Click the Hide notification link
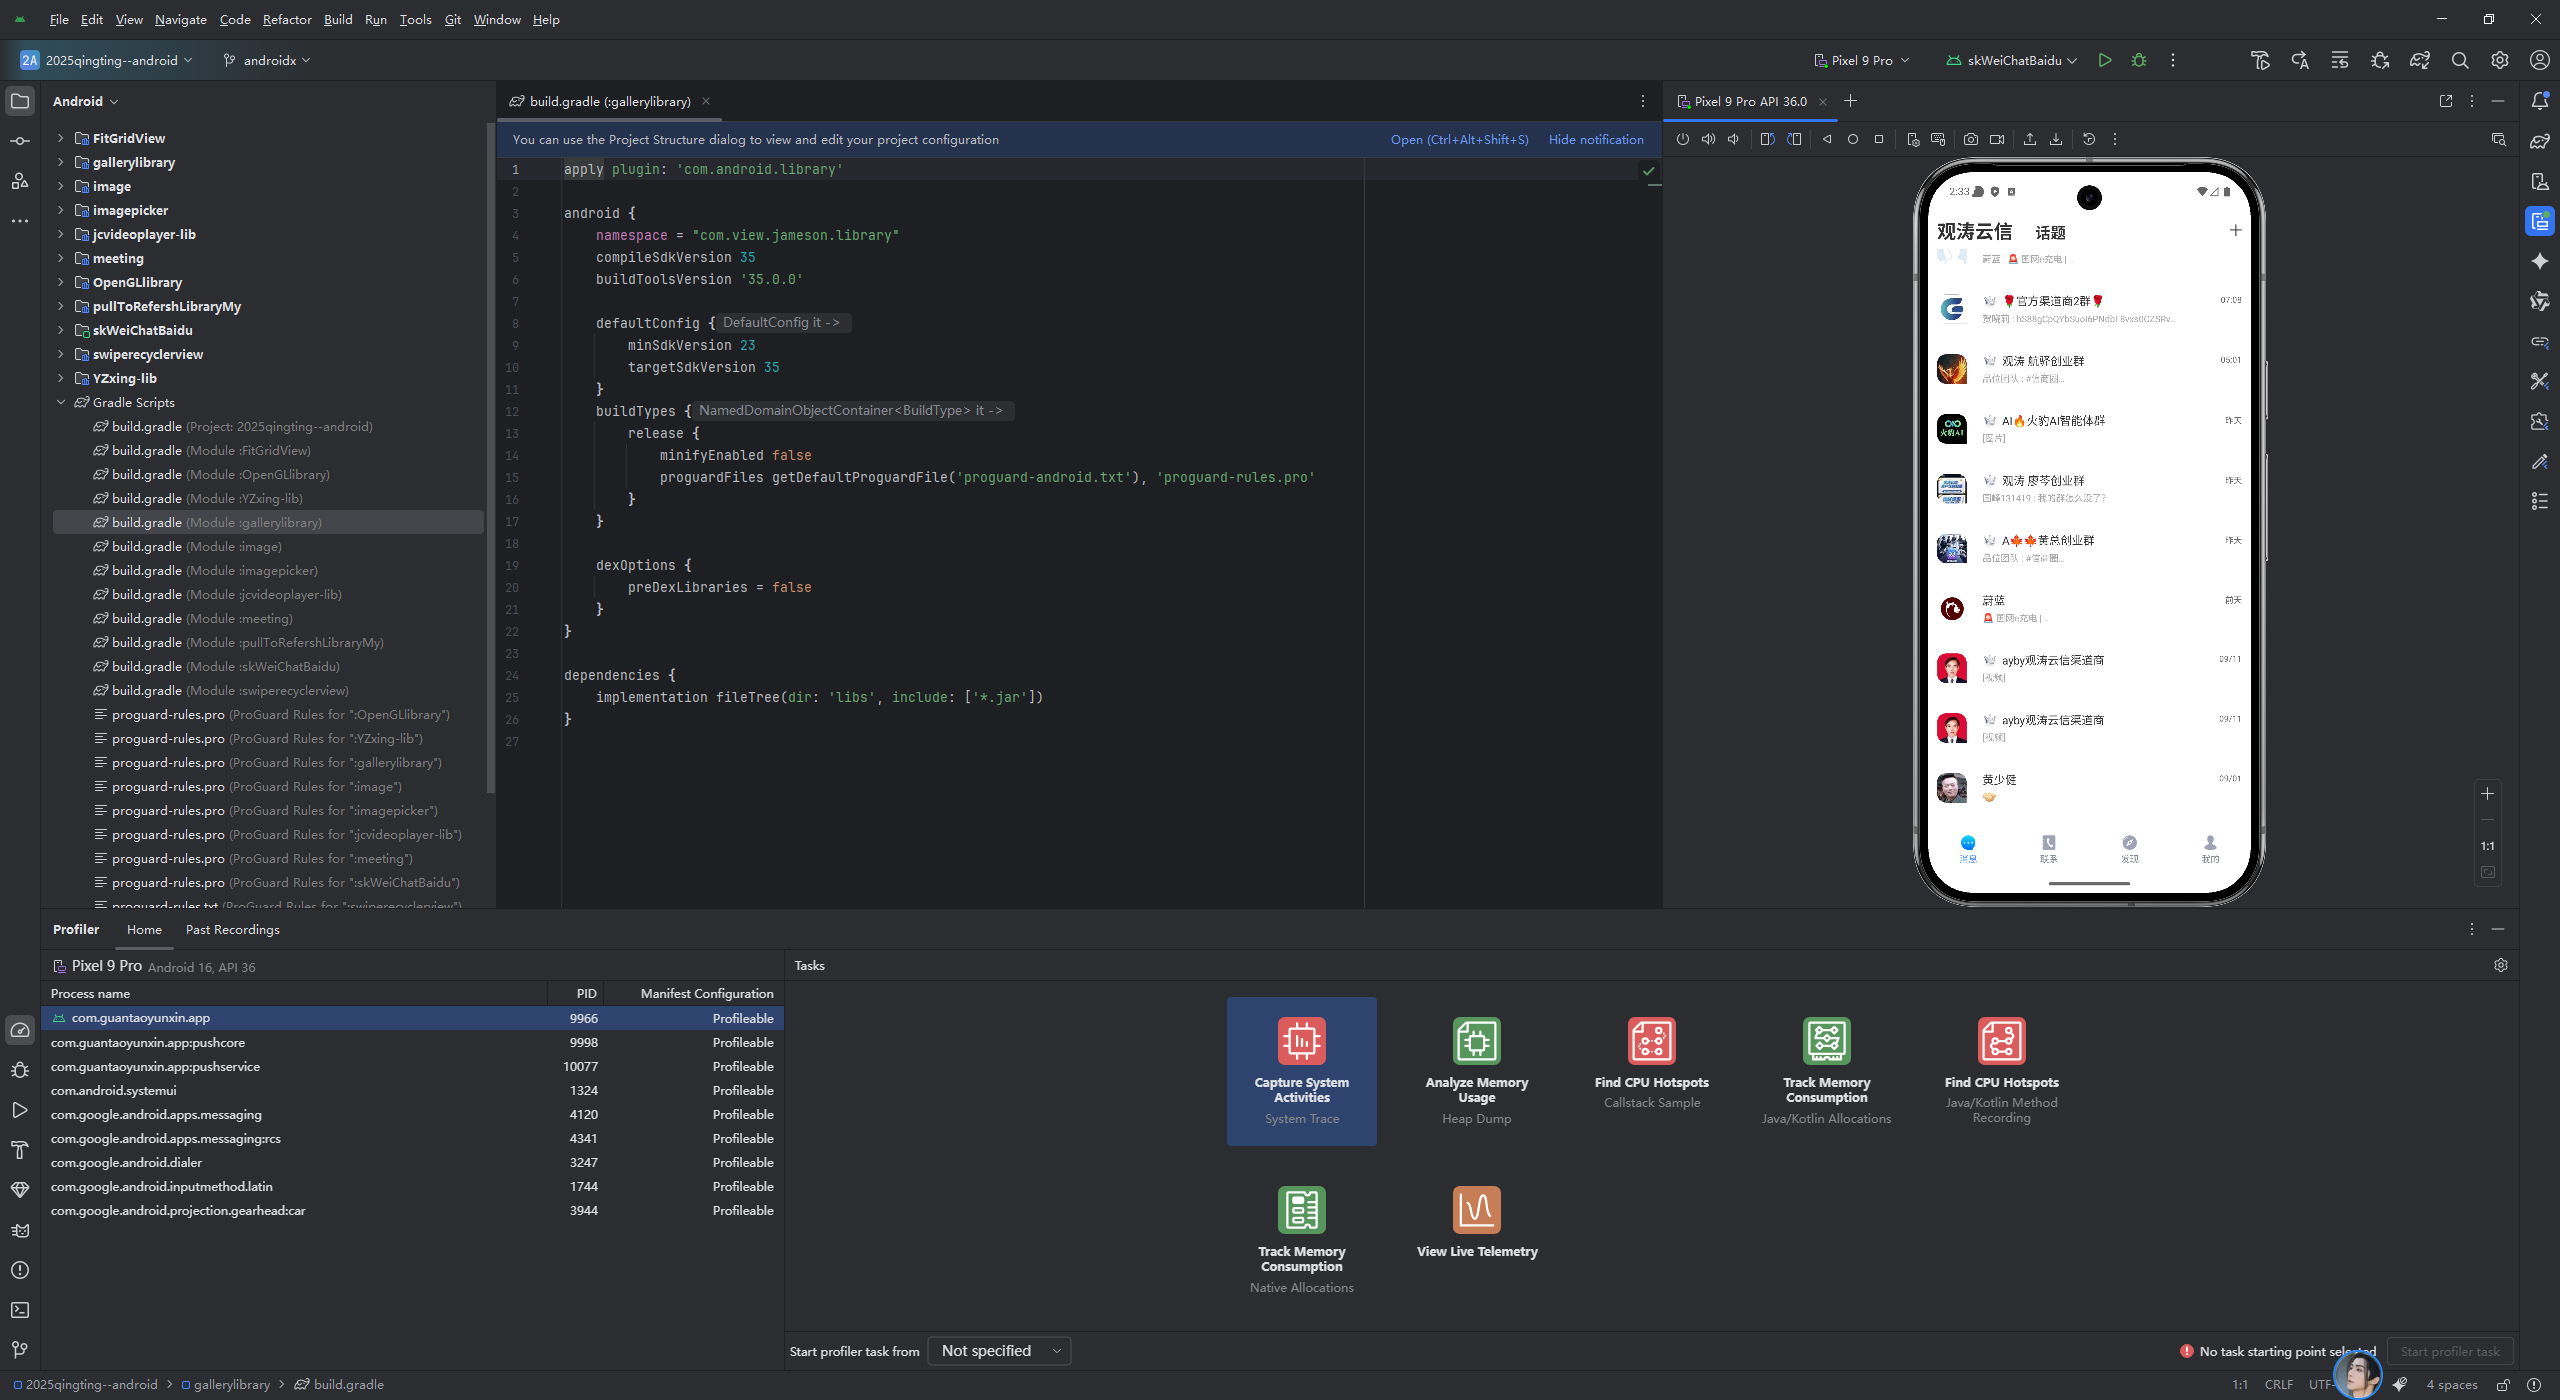 [x=1595, y=139]
